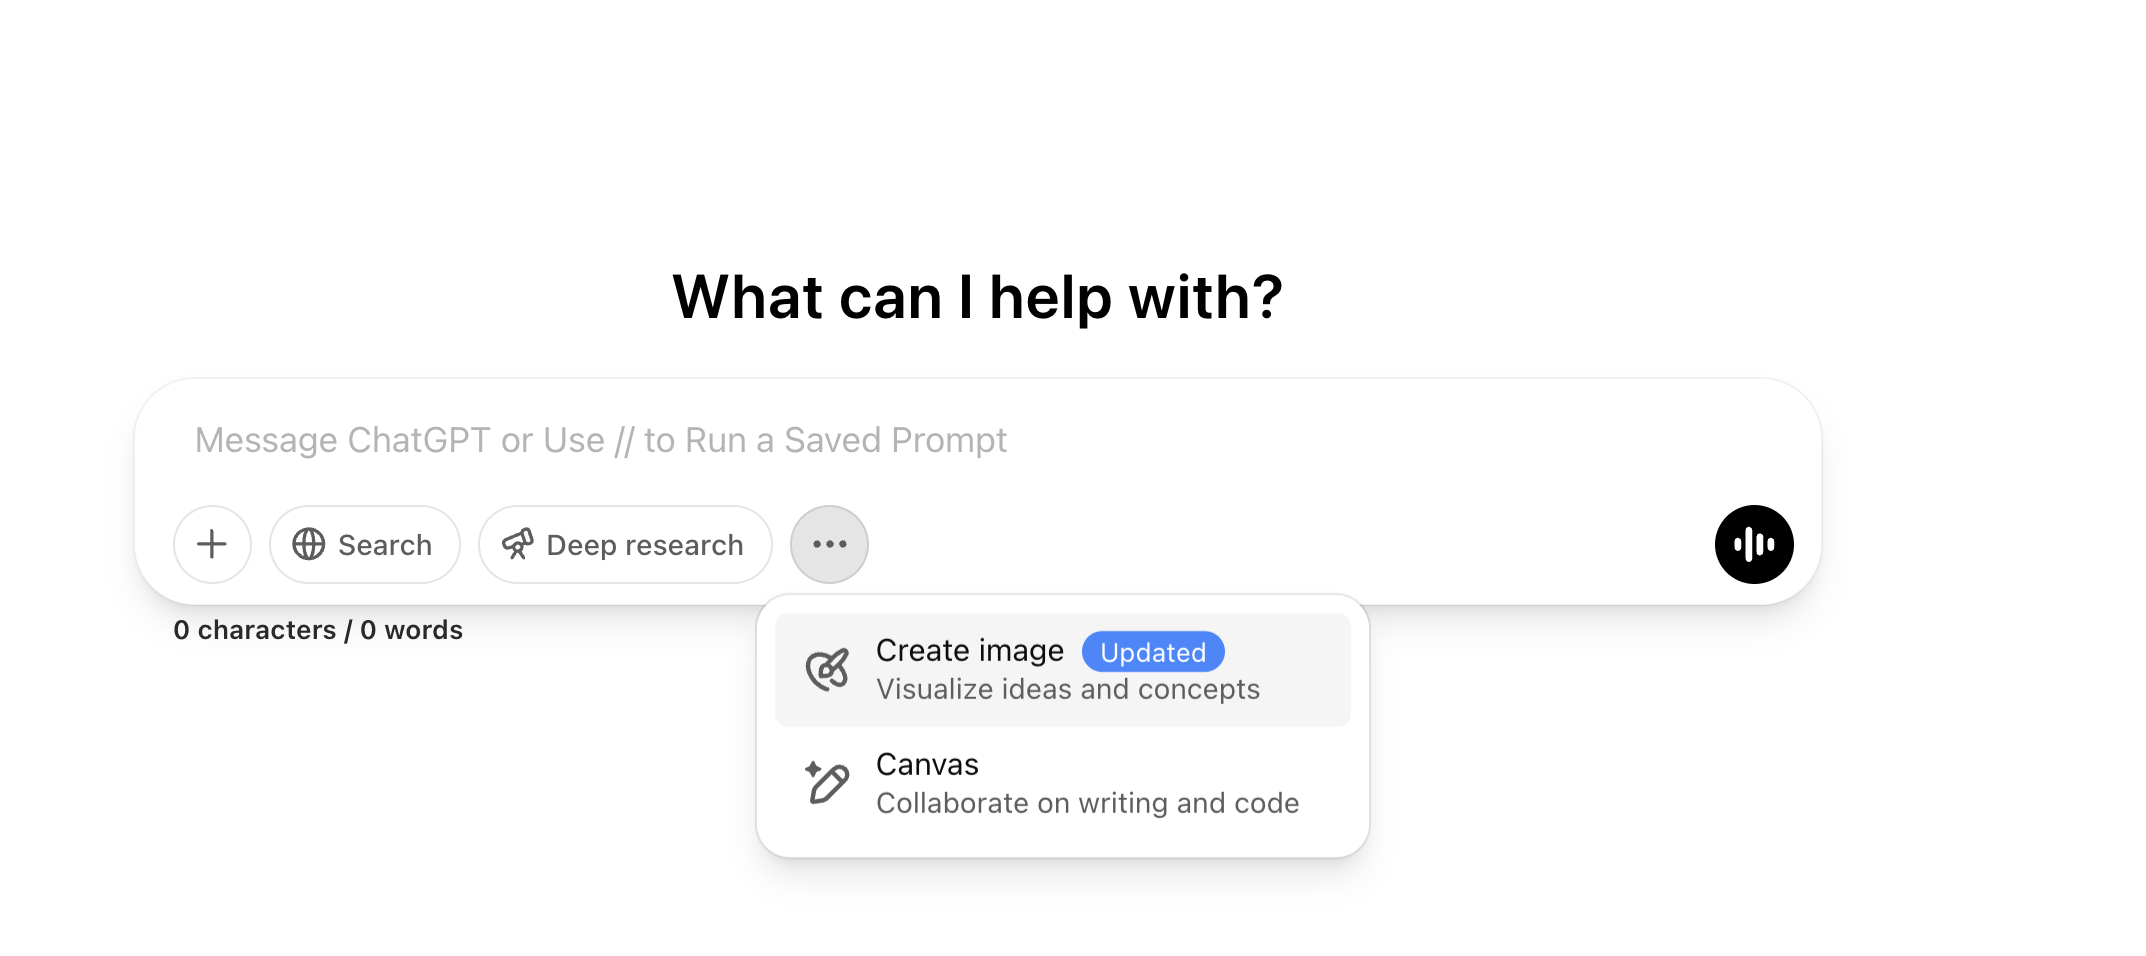Collapse the three-dots more tools menu

829,544
